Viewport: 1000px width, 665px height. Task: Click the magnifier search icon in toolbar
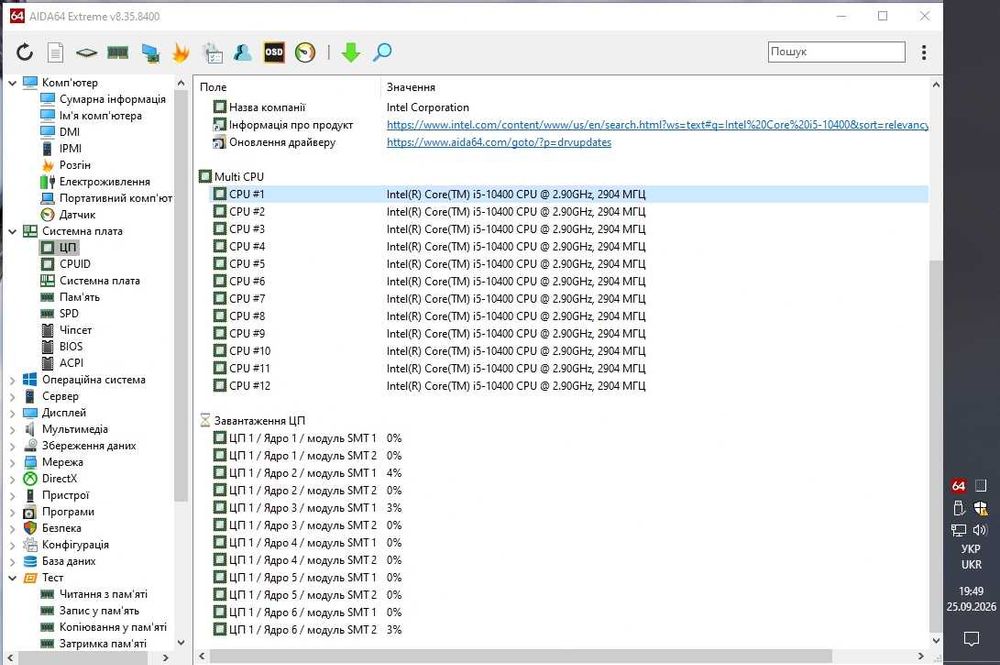[x=382, y=52]
